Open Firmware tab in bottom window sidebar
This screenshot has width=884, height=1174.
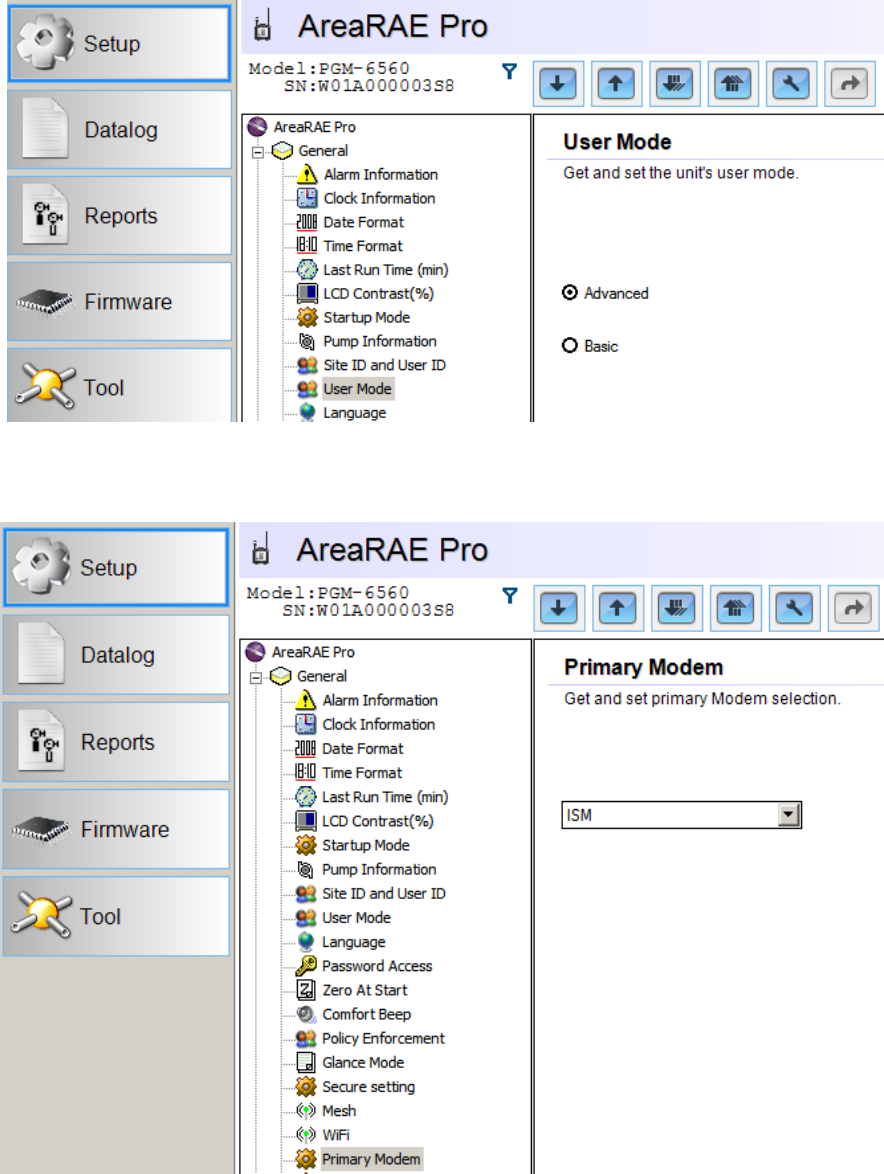(116, 830)
